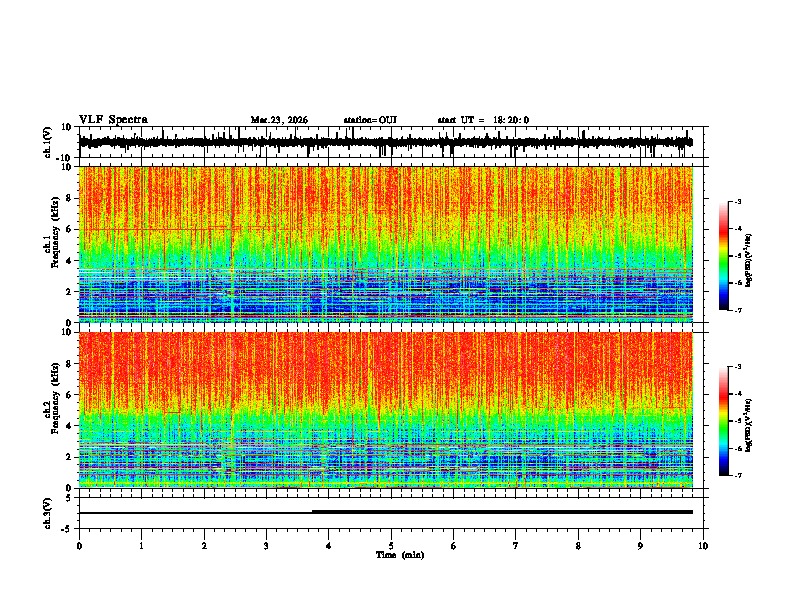This screenshot has width=792, height=612.
Task: Click the "station=OUI" header label
Action: (x=370, y=120)
